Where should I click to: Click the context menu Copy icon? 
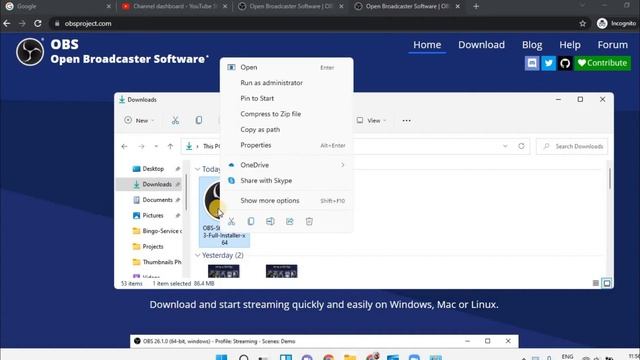[x=251, y=221]
